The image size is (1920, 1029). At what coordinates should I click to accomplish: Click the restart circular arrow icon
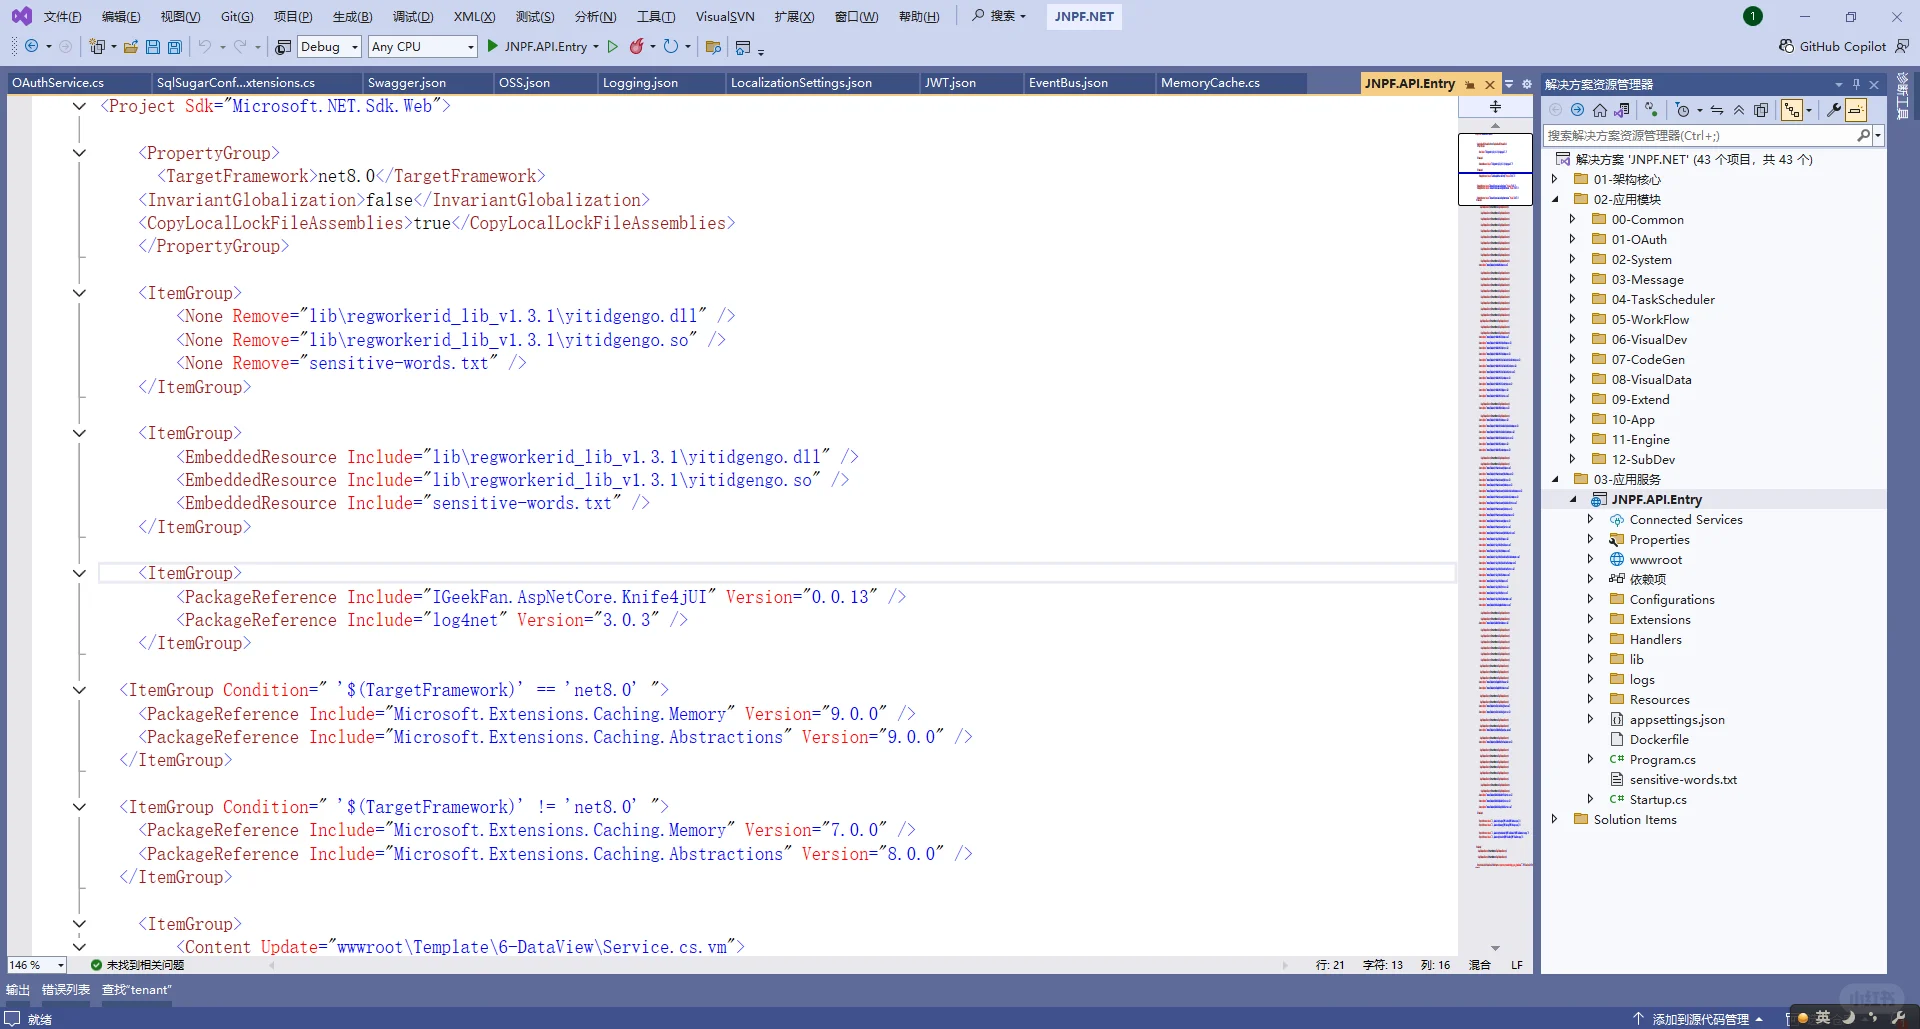pyautogui.click(x=670, y=46)
